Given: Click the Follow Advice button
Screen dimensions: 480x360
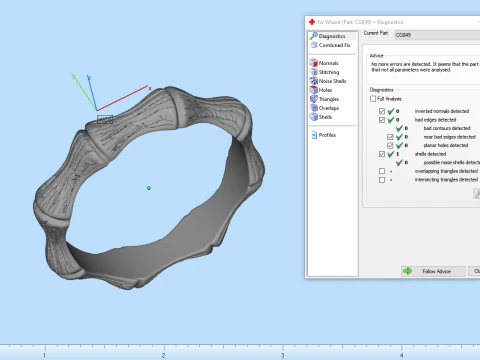Looking at the screenshot, I should tap(433, 271).
